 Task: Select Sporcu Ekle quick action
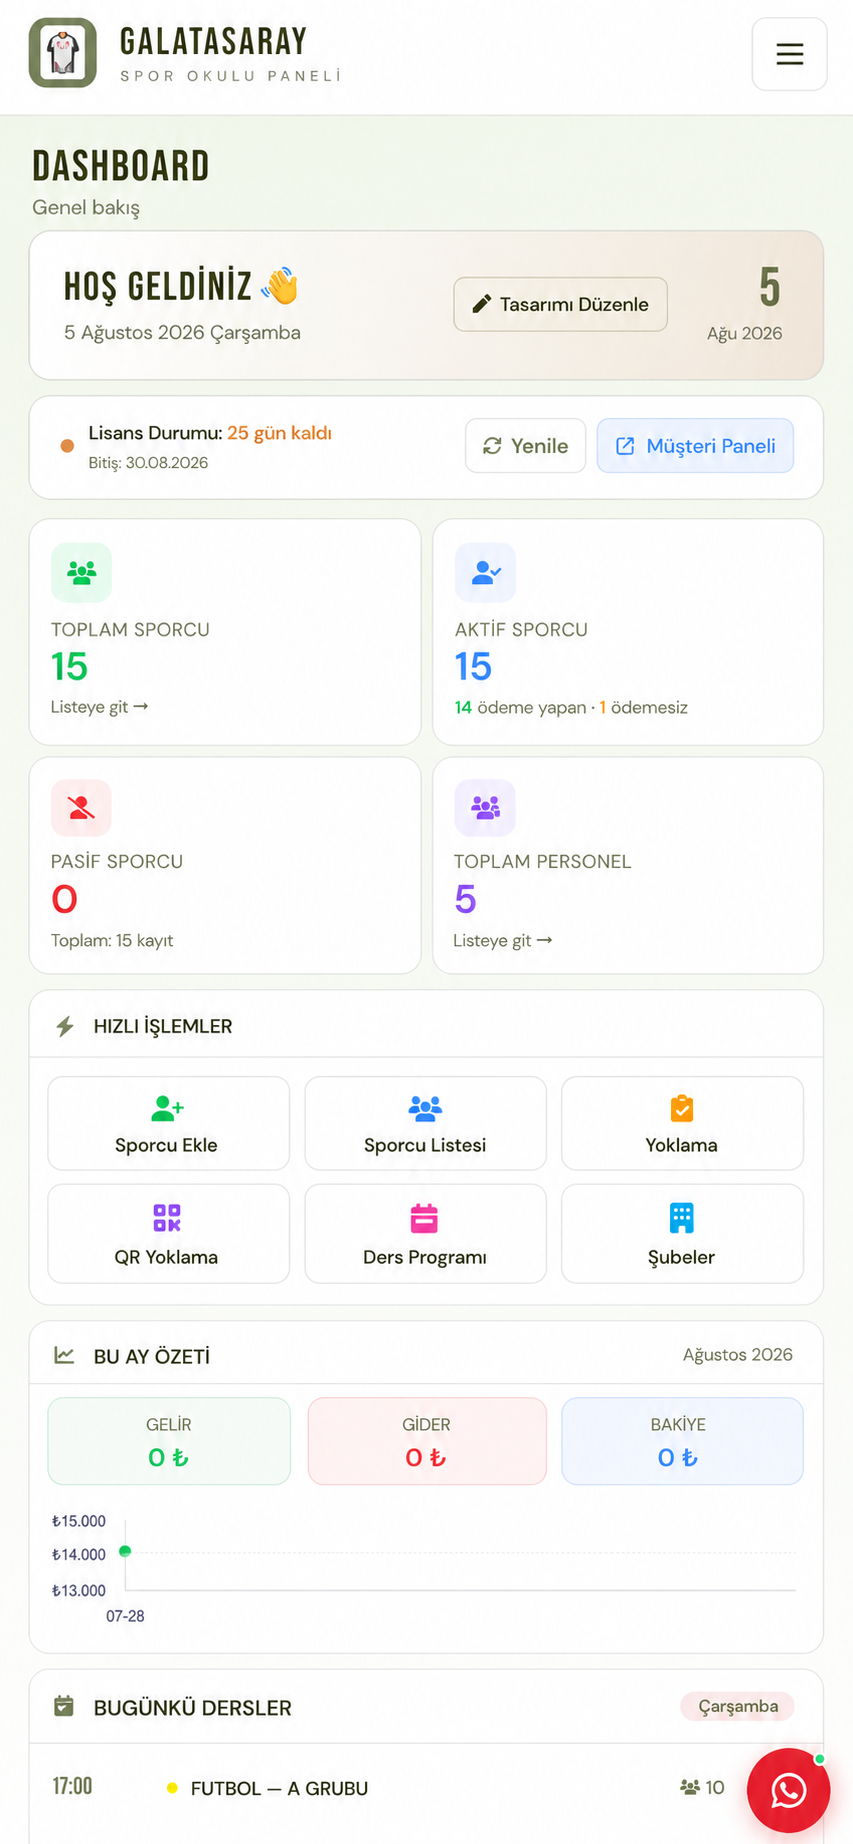click(x=168, y=1123)
